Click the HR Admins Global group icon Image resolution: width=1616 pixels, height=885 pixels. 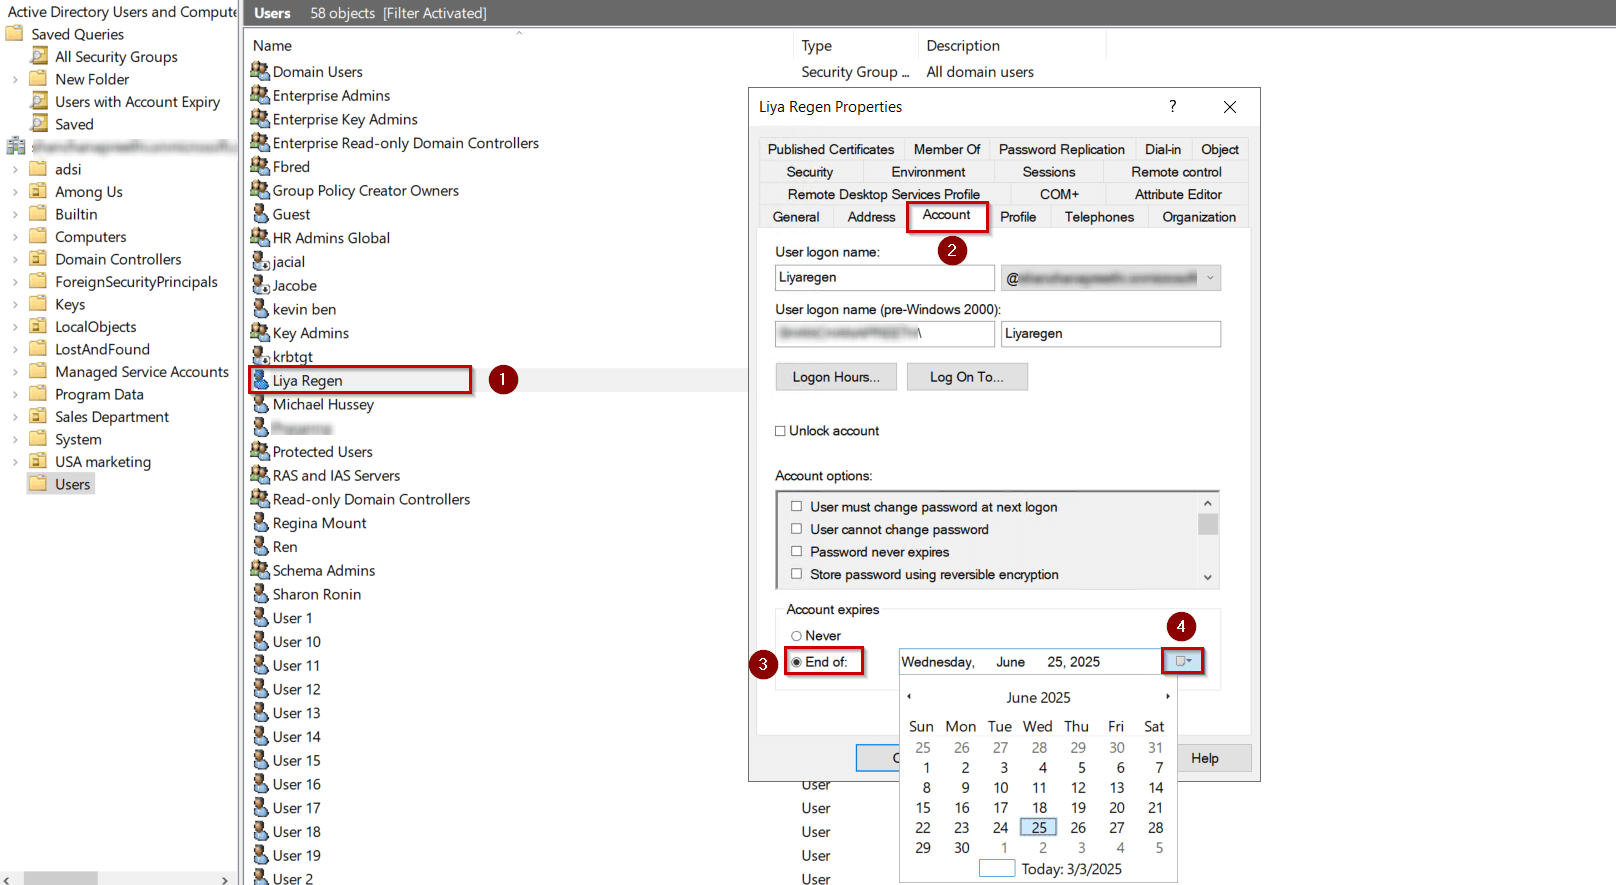(x=260, y=238)
